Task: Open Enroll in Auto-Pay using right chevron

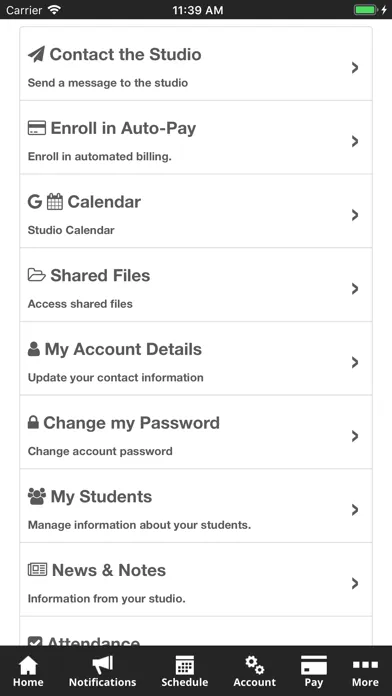Action: [355, 141]
